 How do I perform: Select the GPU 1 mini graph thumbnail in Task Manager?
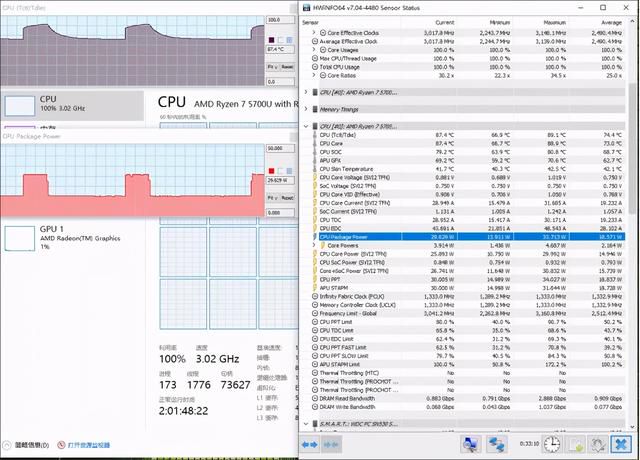click(x=20, y=238)
